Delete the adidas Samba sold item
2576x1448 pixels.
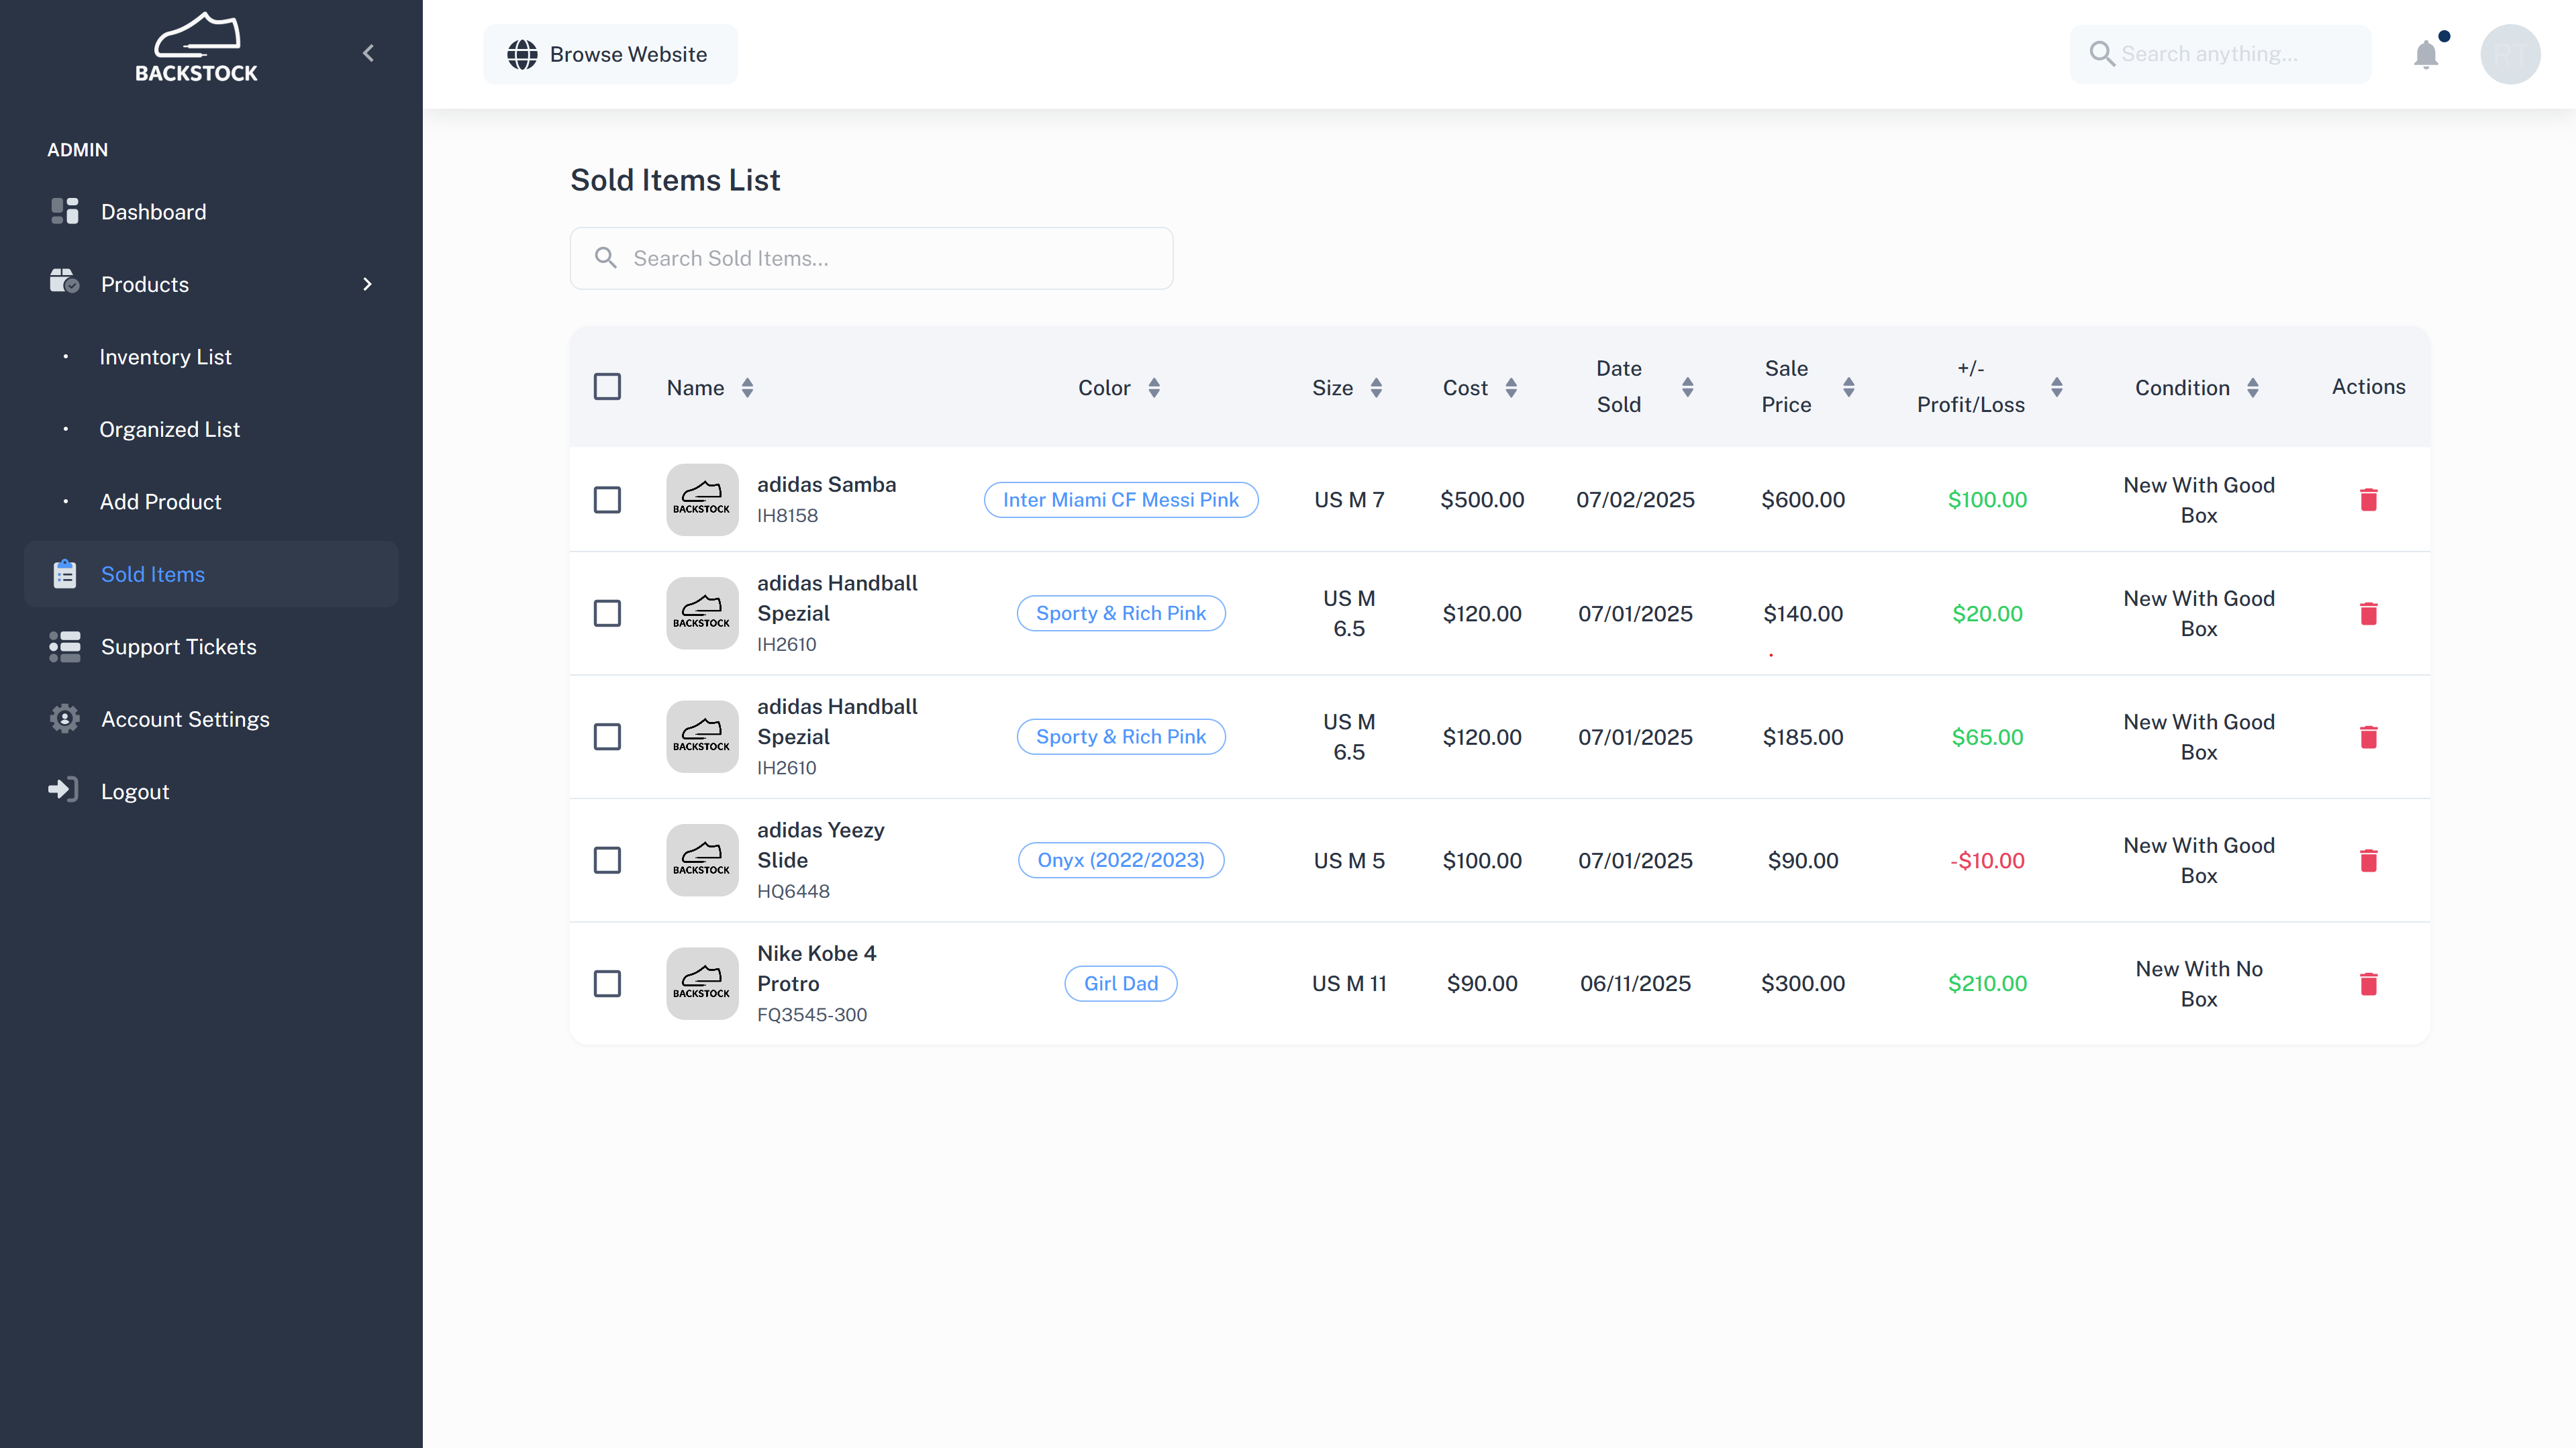pyautogui.click(x=2368, y=499)
